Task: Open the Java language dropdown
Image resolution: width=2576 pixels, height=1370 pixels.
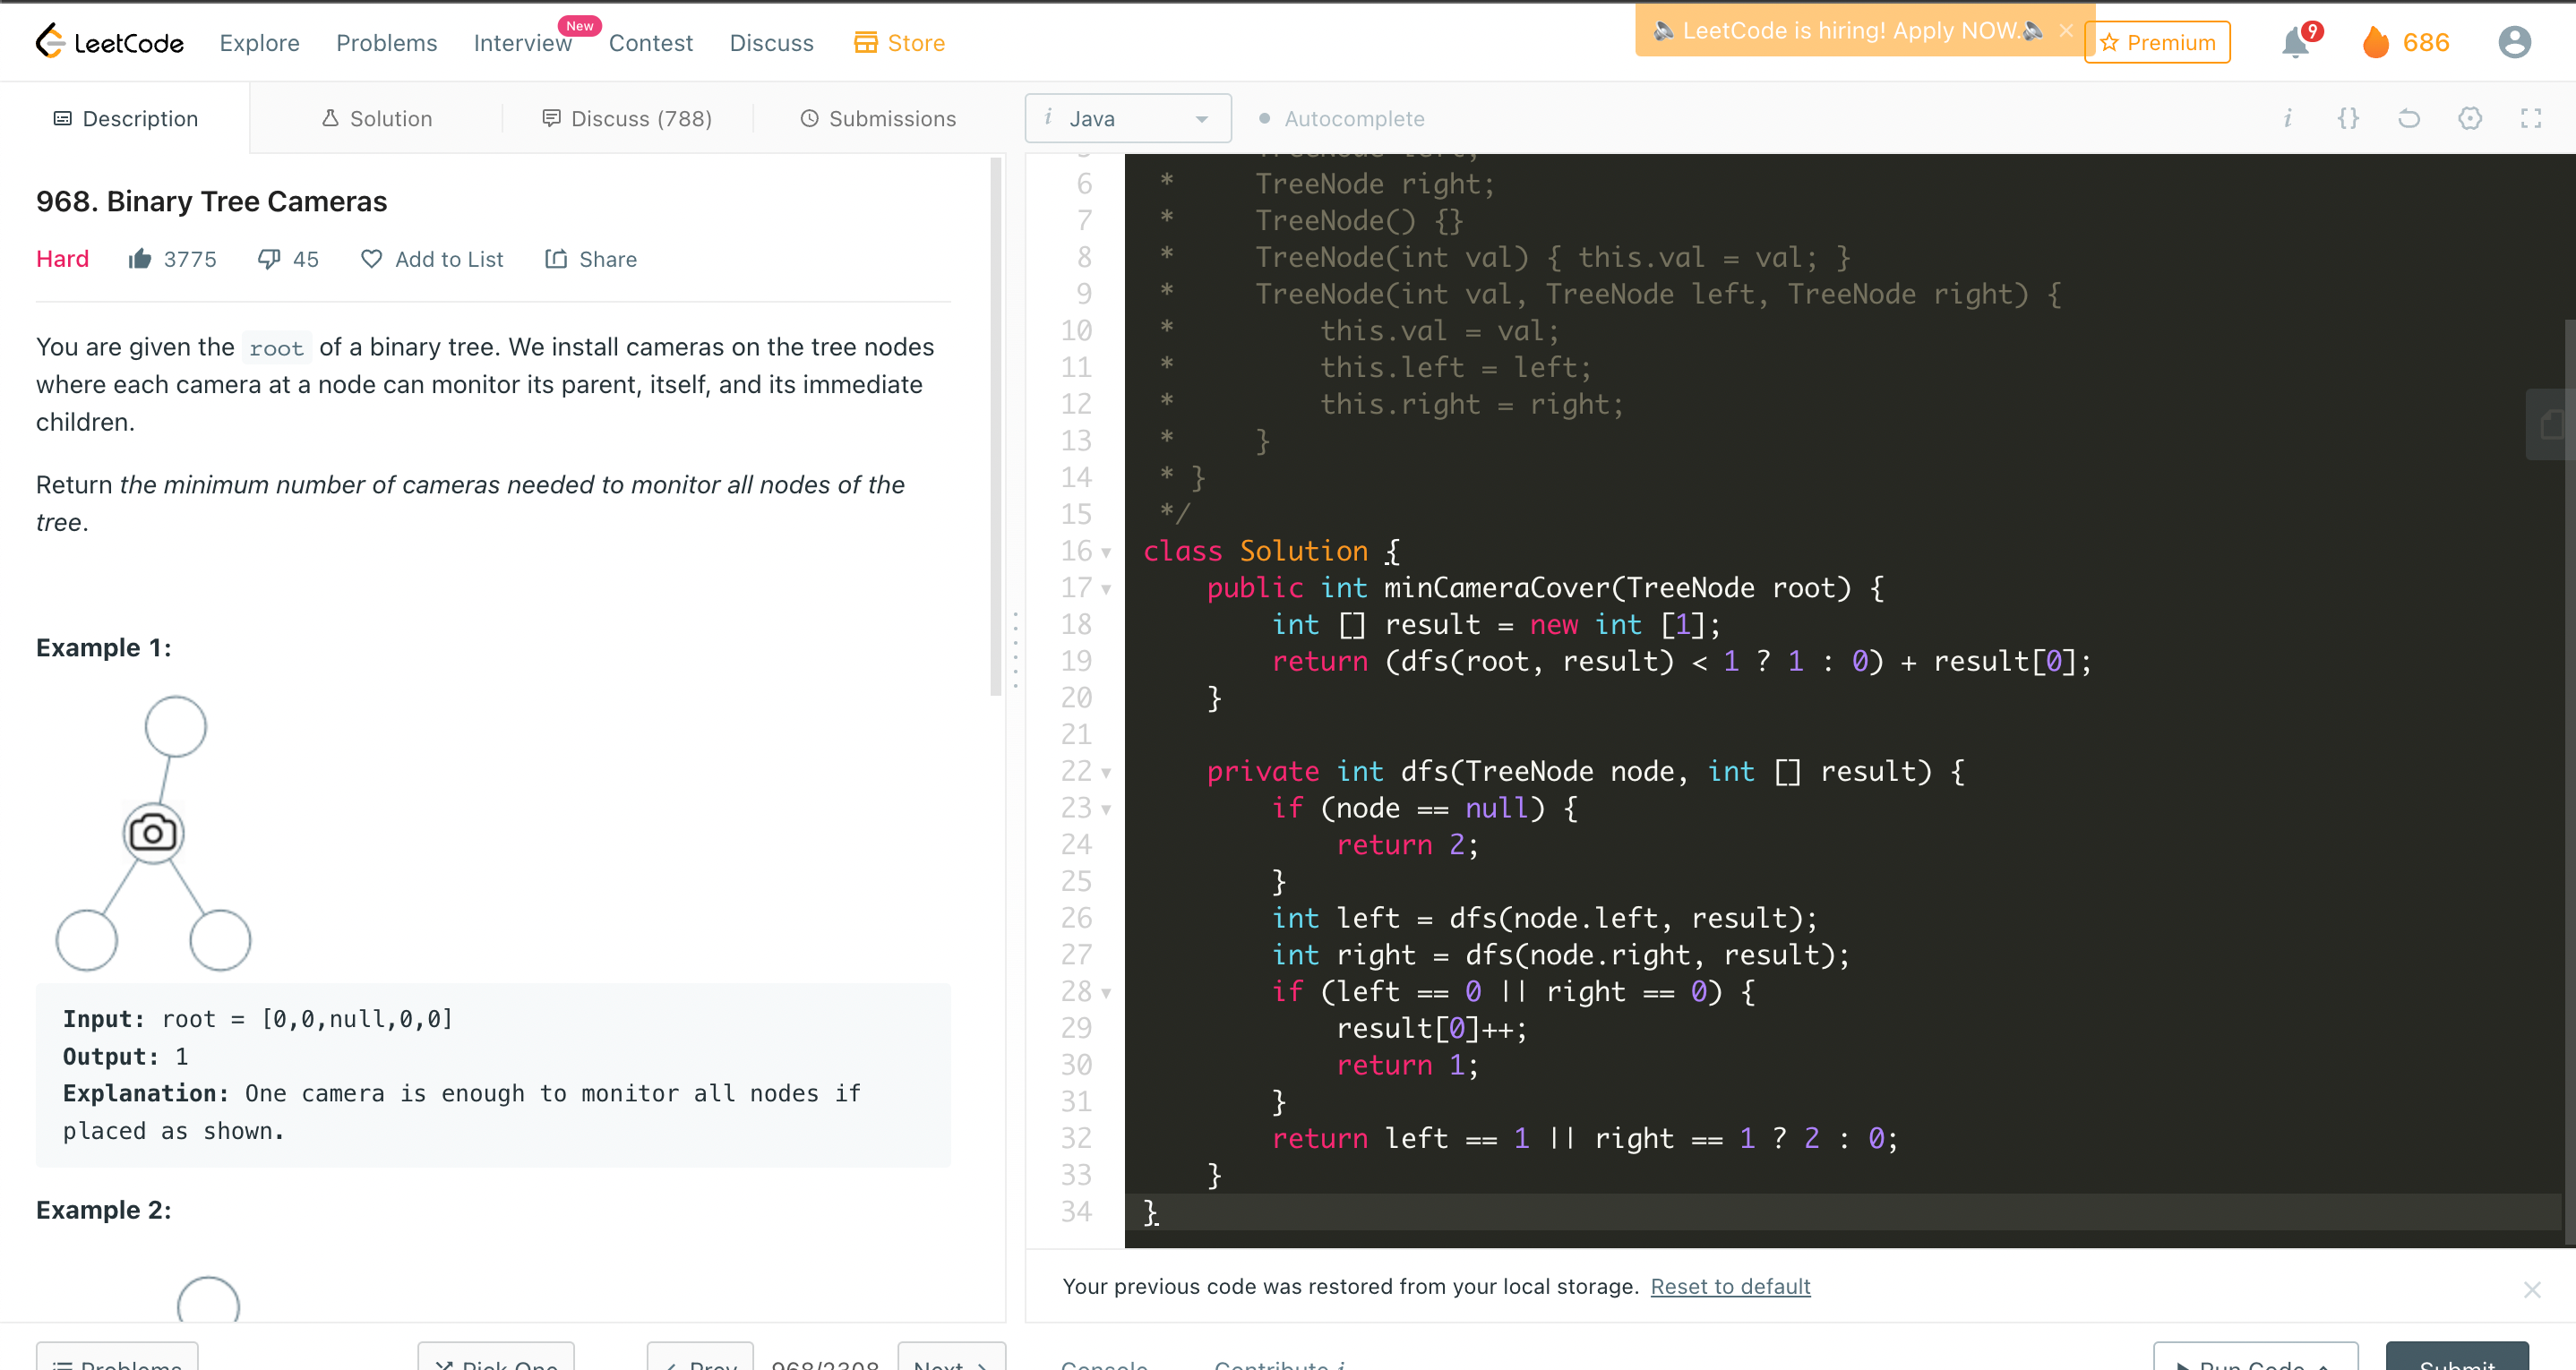Action: pos(1128,118)
